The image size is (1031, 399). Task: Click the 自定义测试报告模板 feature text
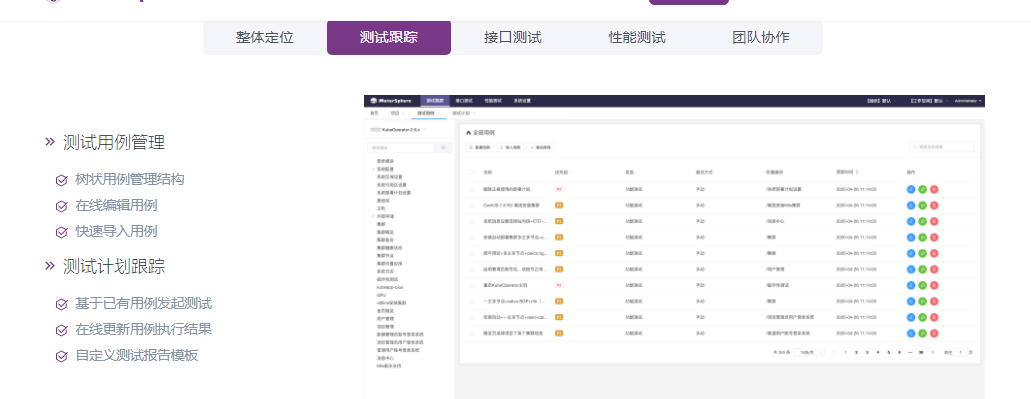[137, 356]
